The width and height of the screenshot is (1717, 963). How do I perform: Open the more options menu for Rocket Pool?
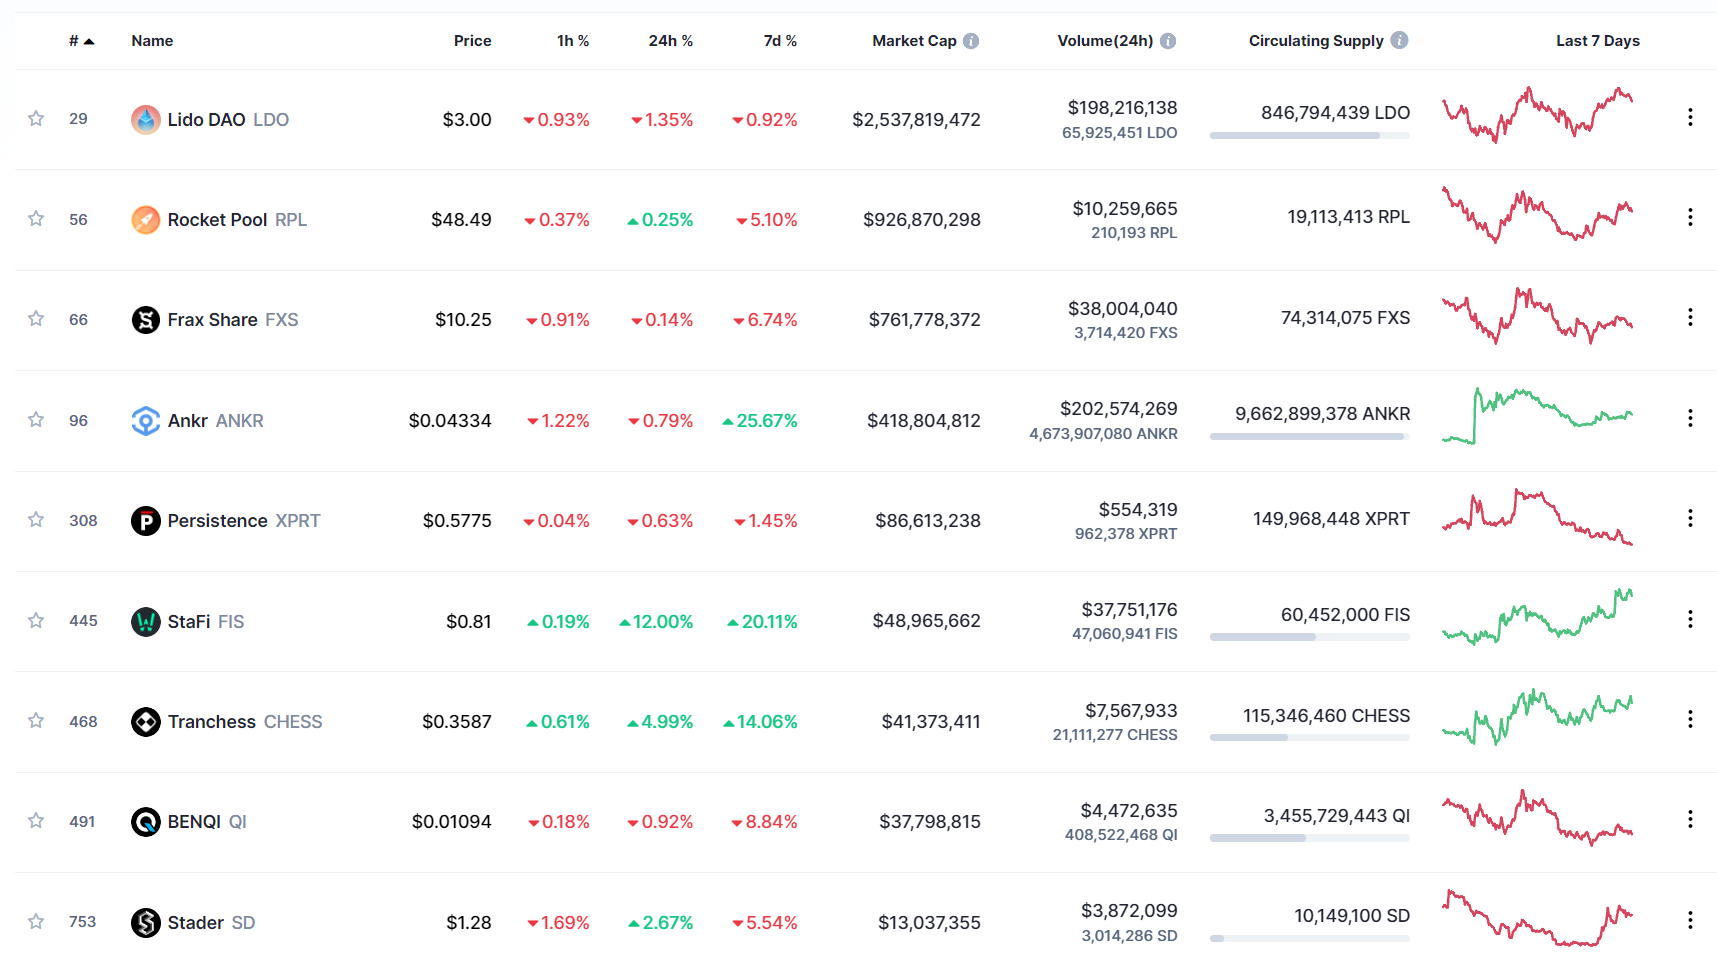(x=1690, y=218)
